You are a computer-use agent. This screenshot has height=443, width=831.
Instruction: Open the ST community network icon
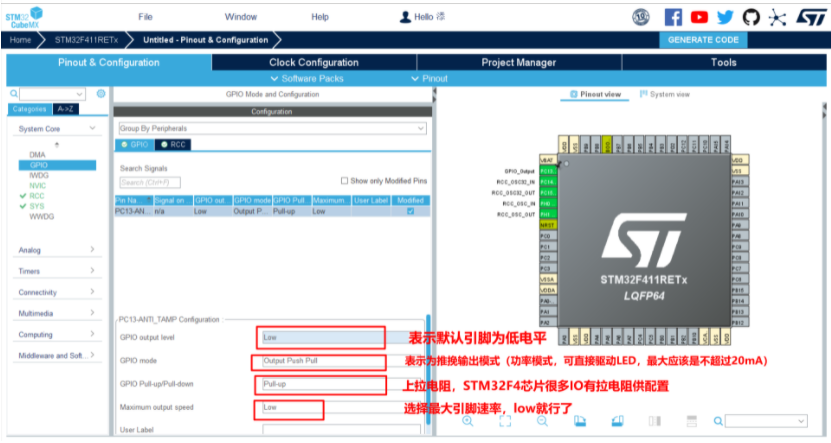[777, 17]
